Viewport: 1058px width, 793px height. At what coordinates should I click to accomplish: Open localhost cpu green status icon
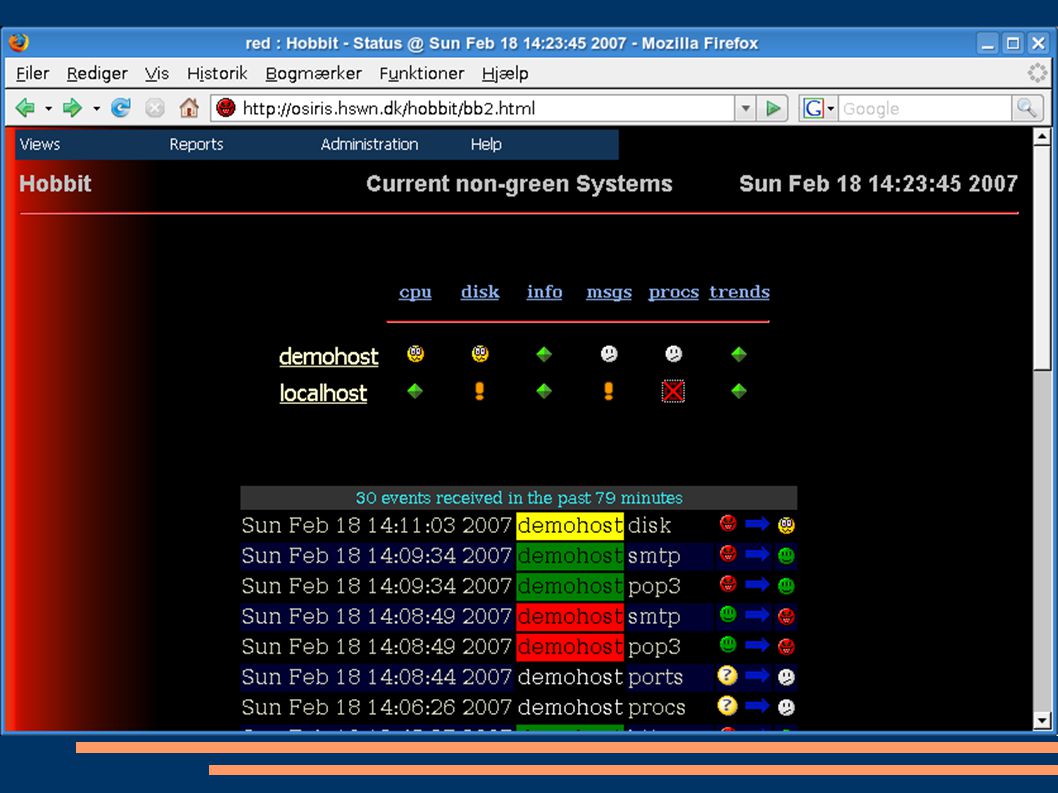tap(415, 391)
